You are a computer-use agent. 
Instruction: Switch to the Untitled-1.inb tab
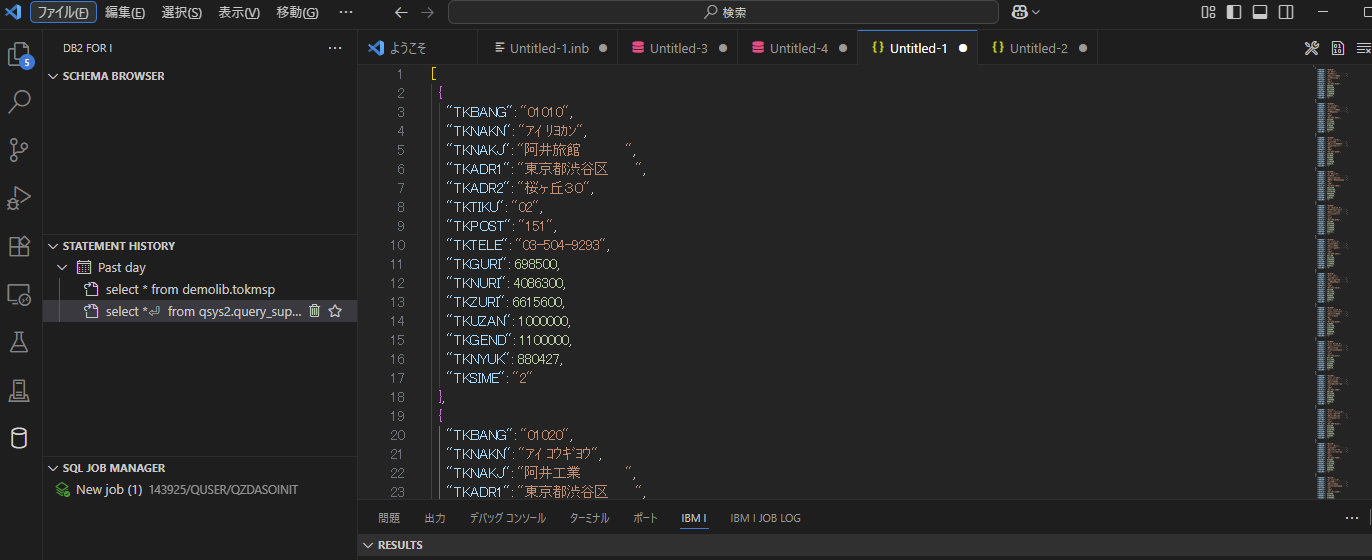tap(548, 48)
